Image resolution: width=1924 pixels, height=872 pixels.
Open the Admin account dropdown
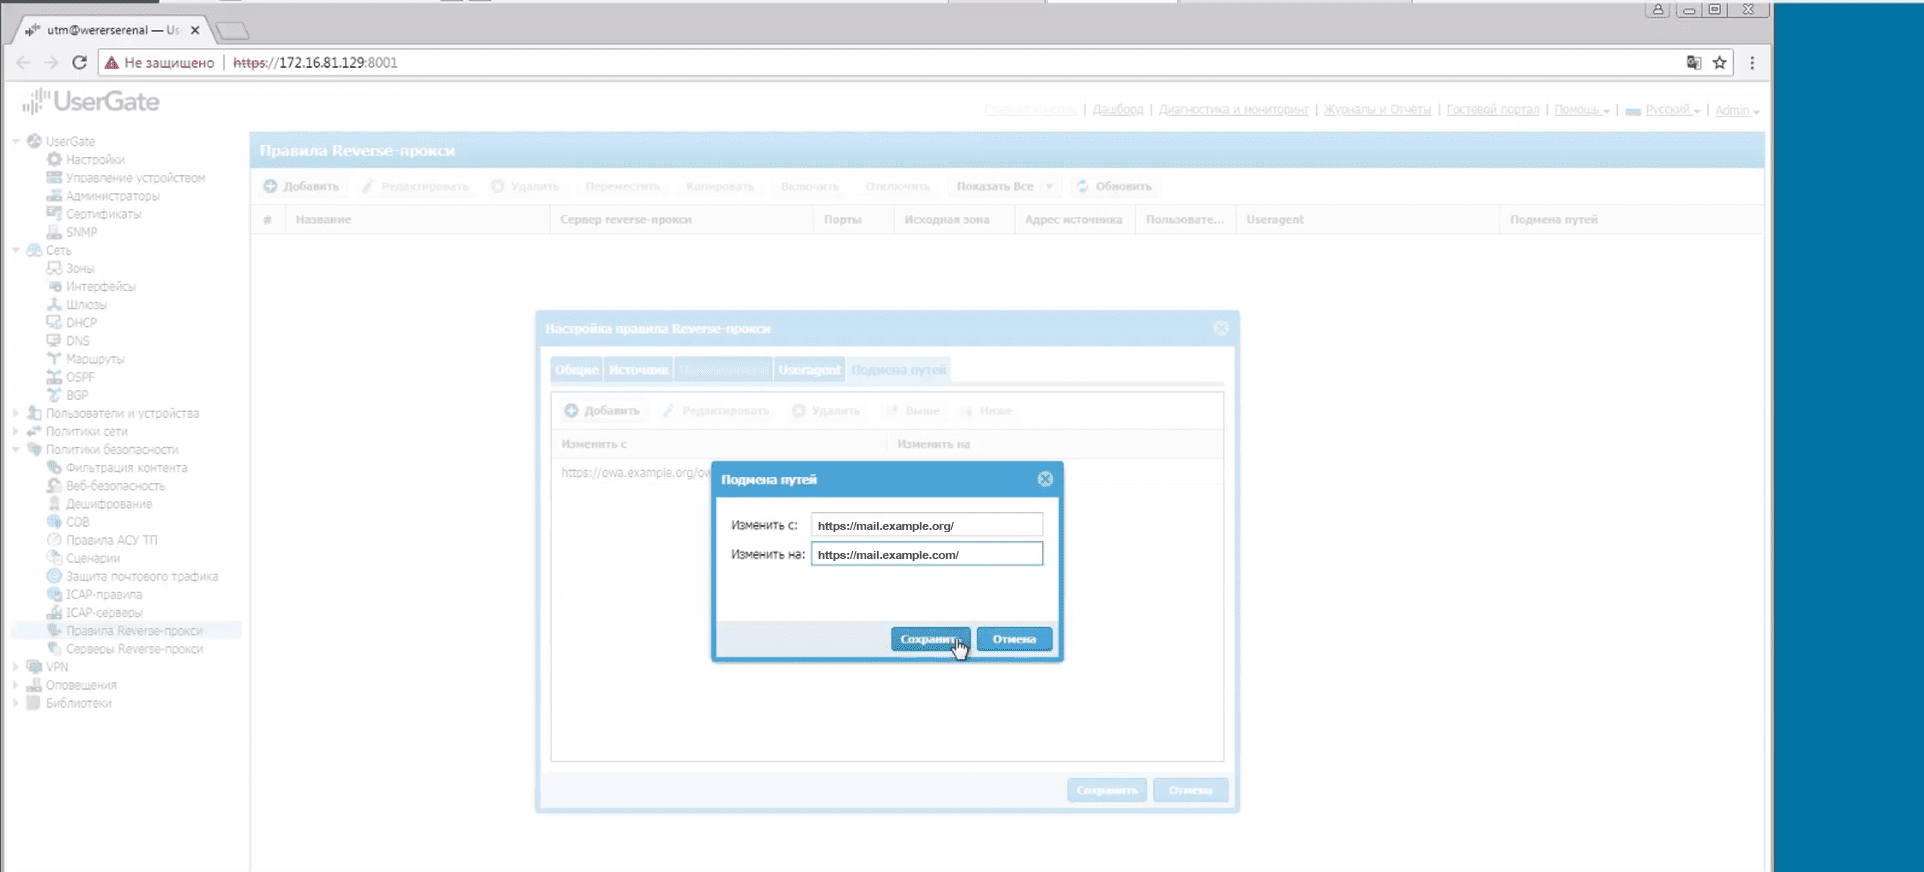(x=1737, y=110)
